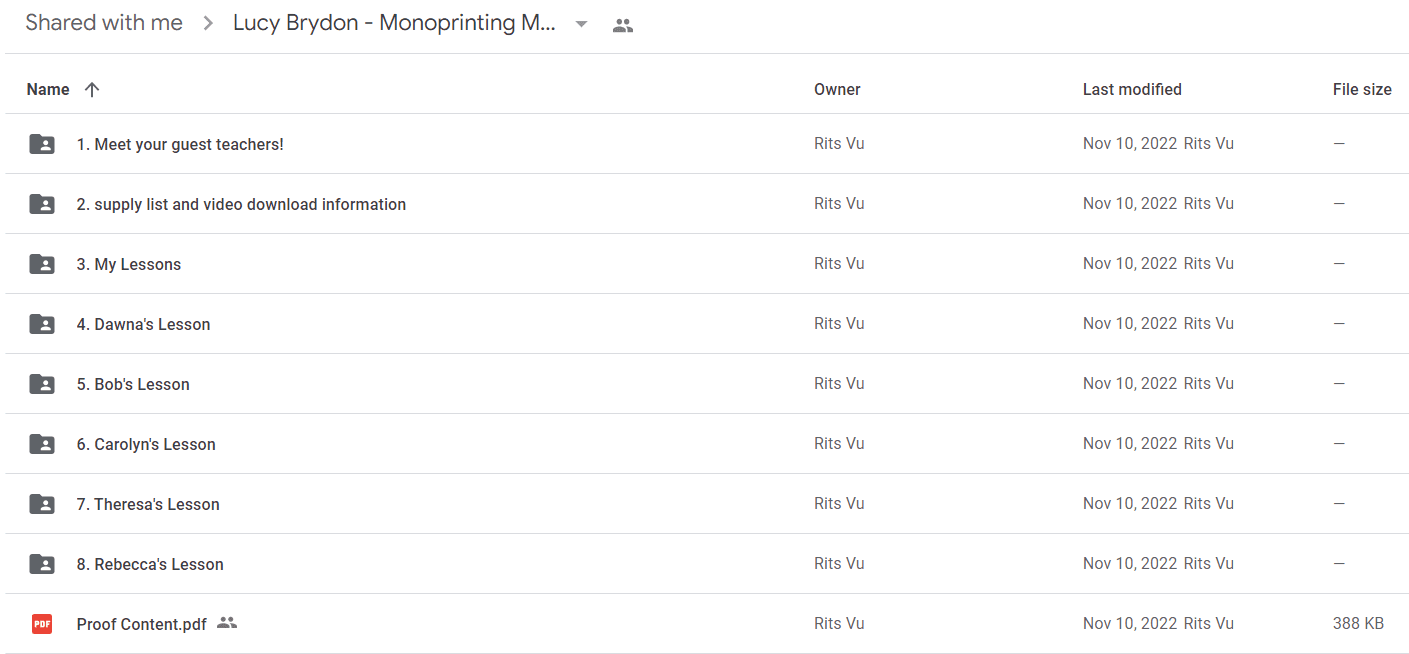Viewport: 1409px width, 654px height.
Task: Click the shared people icon in the breadcrumb
Action: click(x=623, y=25)
